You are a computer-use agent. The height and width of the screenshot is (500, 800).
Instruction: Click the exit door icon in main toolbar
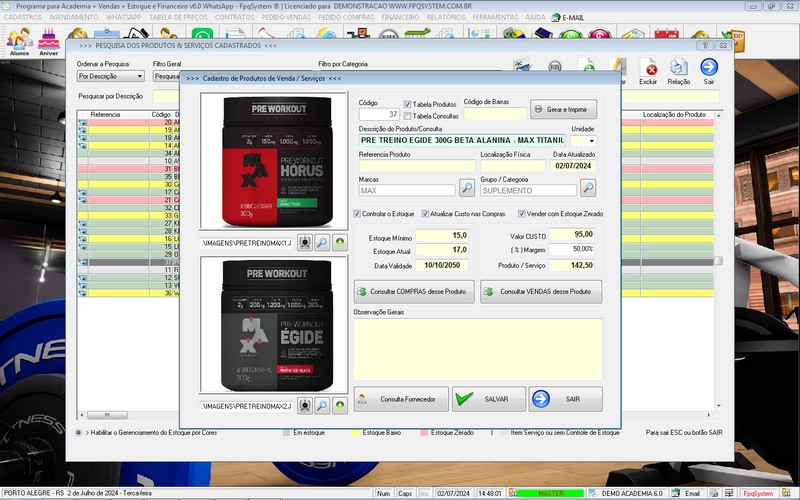733,40
